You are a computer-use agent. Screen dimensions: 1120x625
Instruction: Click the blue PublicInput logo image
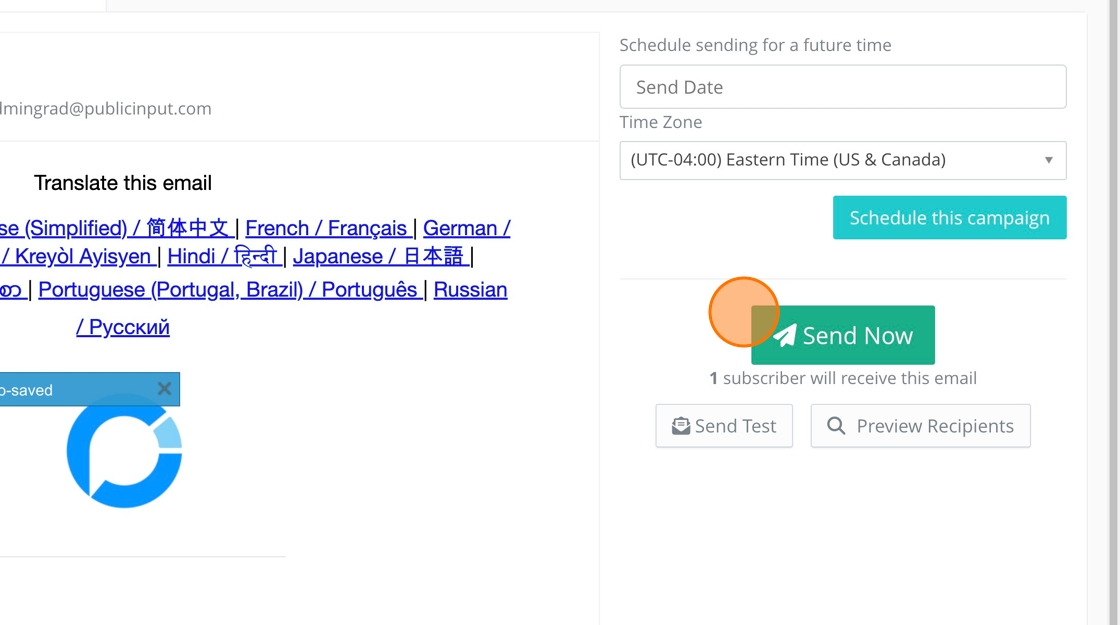coord(124,451)
